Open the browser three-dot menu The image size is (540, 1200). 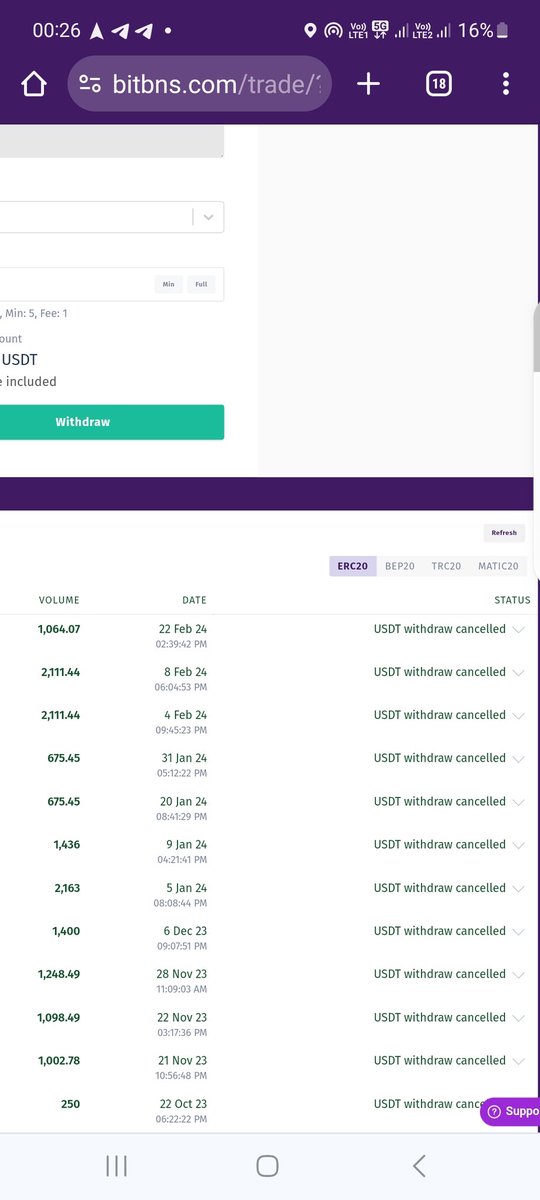tap(506, 84)
